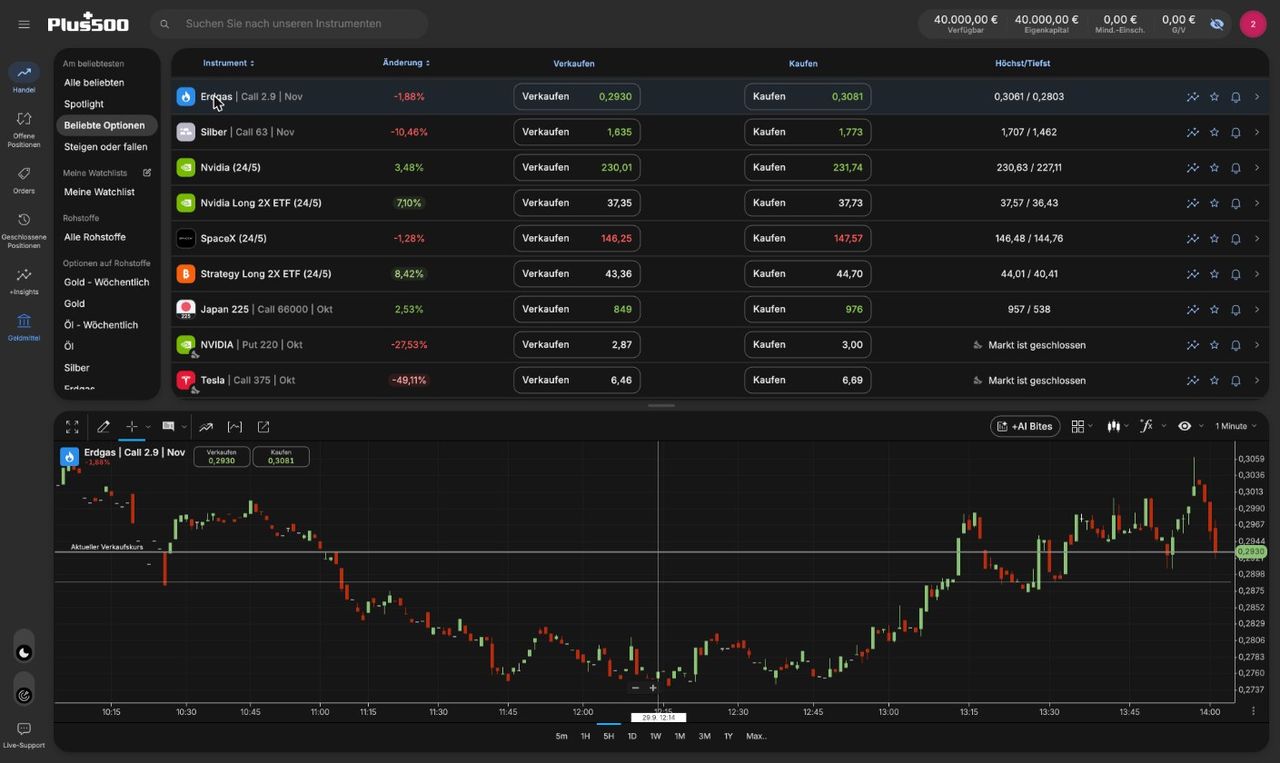This screenshot has height=763, width=1280.
Task: Open Geschlossene Positionen in the sidebar
Action: 24,230
